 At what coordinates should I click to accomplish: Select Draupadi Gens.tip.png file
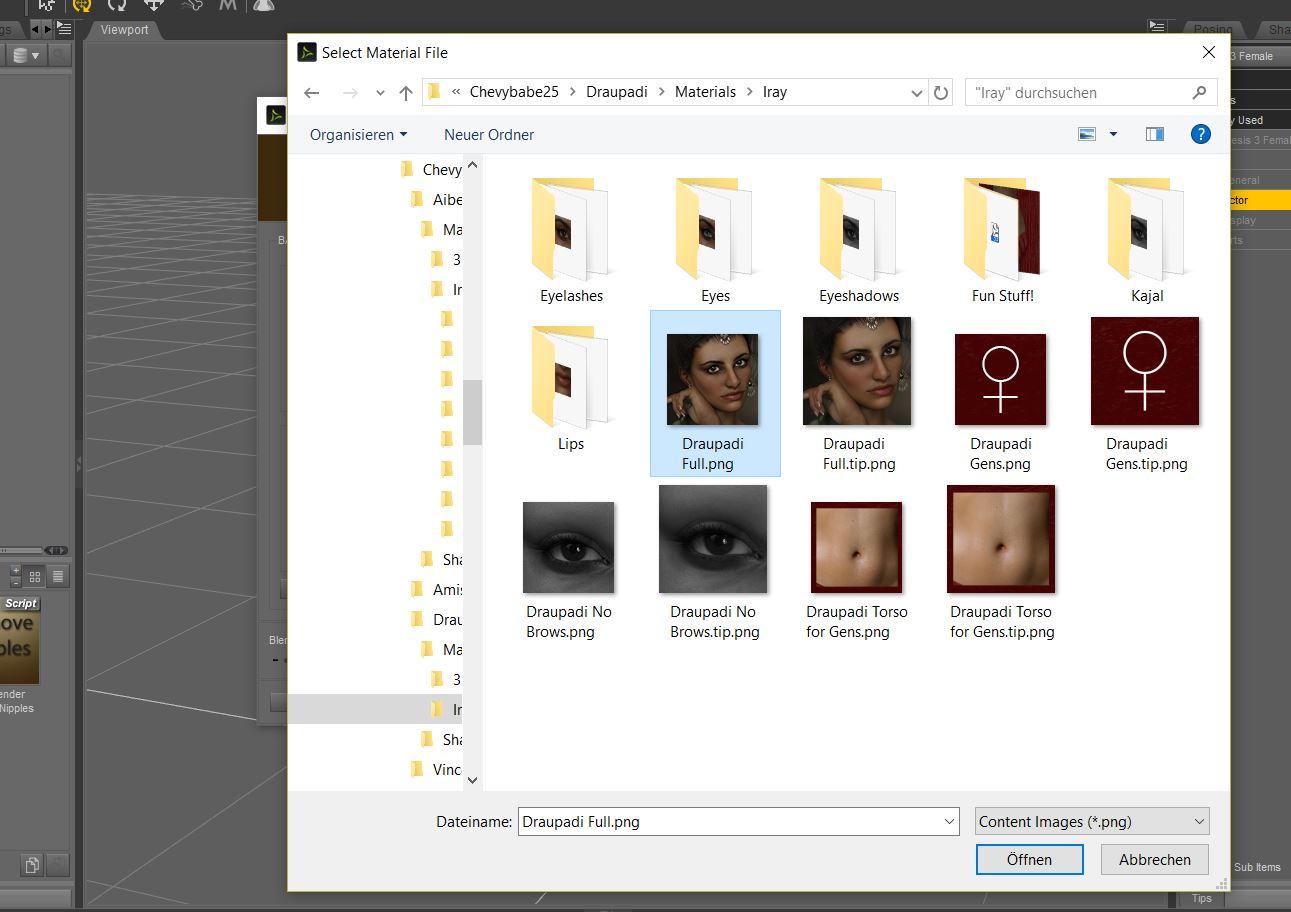[x=1146, y=394]
